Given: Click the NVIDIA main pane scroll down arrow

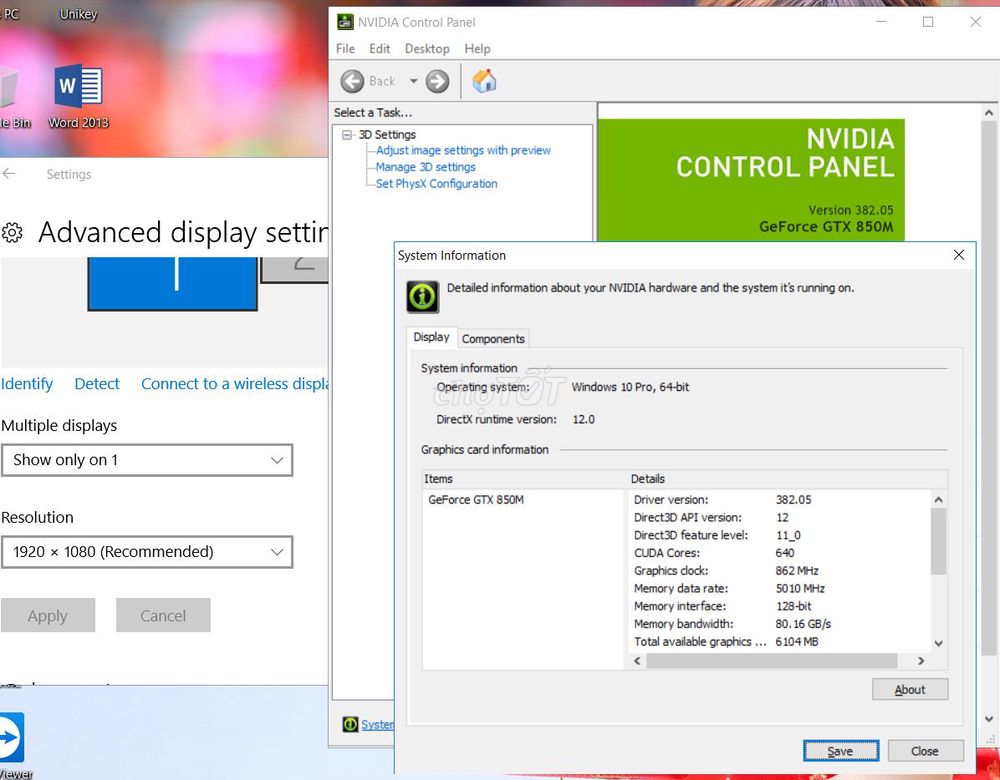Looking at the screenshot, I should 989,719.
